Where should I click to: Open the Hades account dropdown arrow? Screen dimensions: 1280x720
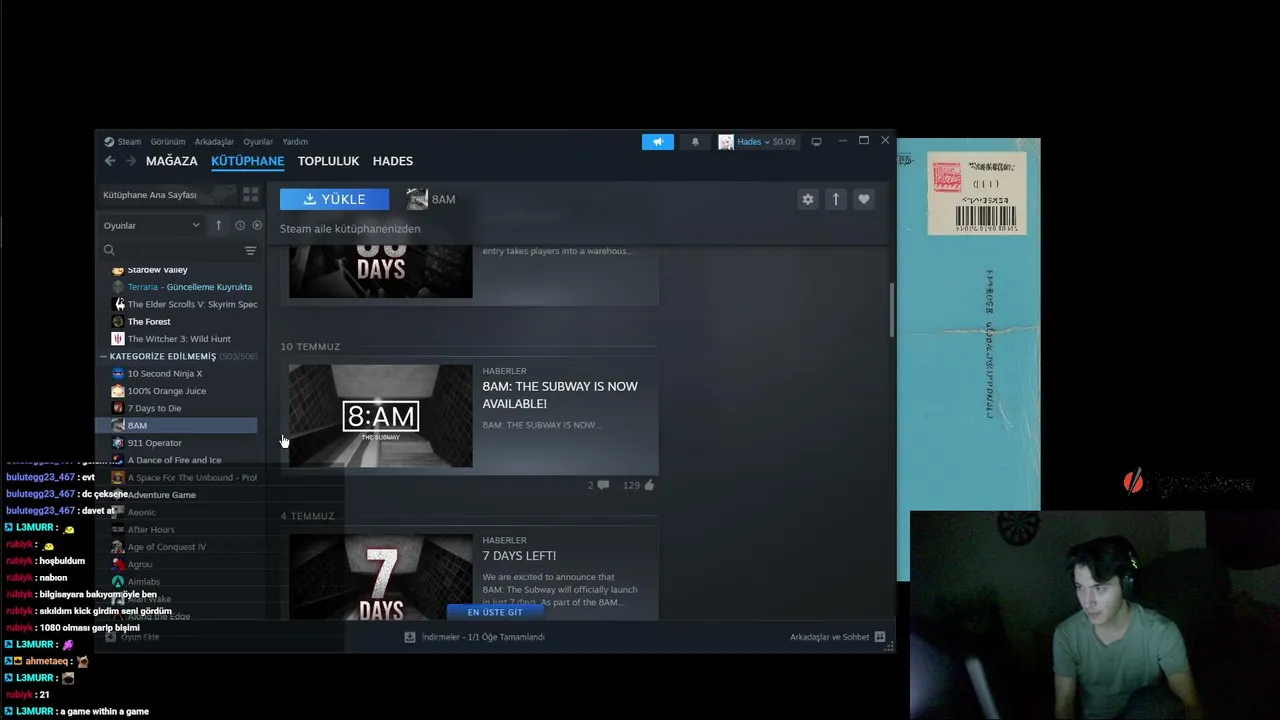[767, 142]
